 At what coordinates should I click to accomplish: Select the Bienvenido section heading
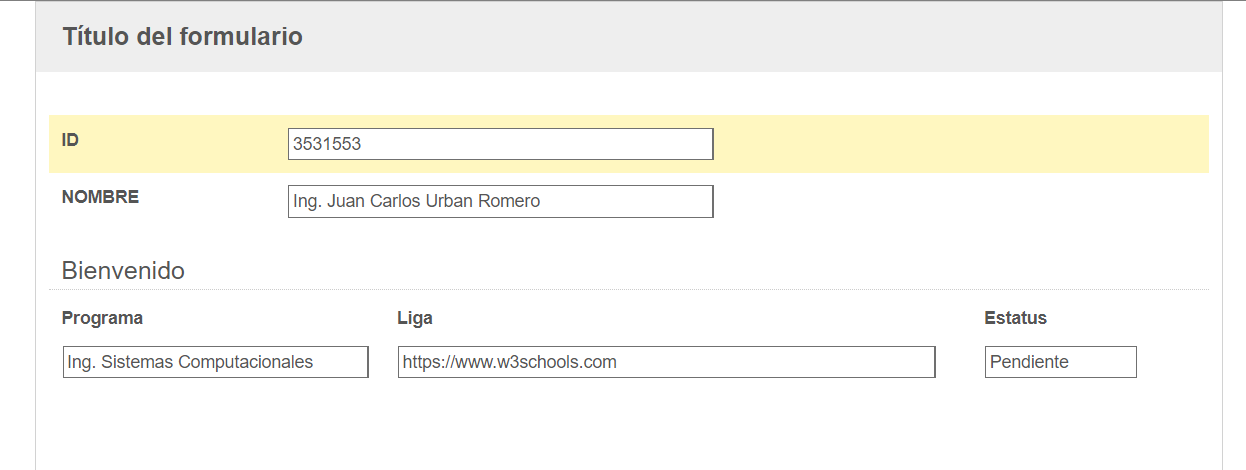(x=123, y=270)
